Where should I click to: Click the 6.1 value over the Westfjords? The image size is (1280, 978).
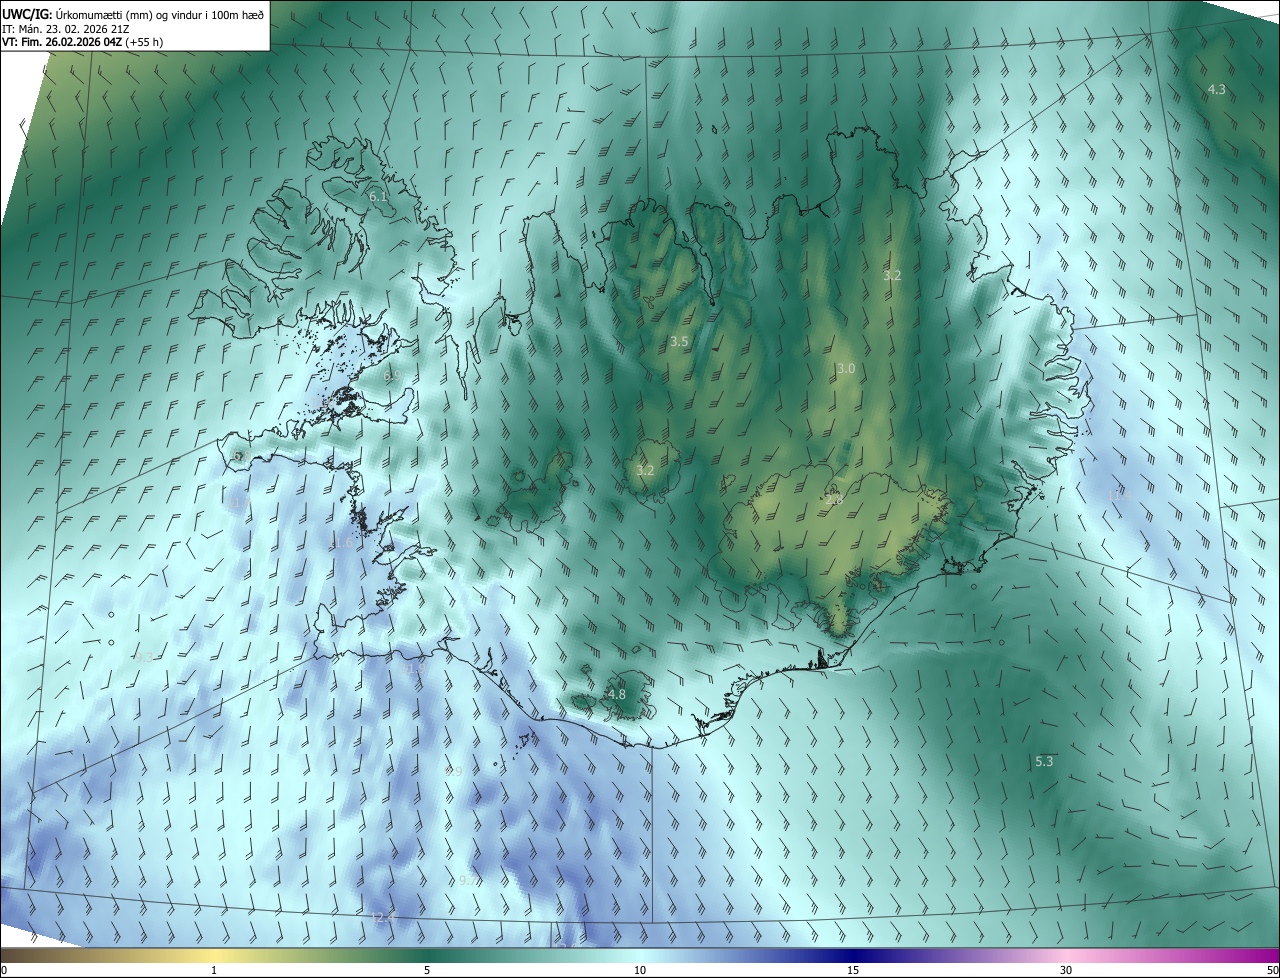point(378,197)
